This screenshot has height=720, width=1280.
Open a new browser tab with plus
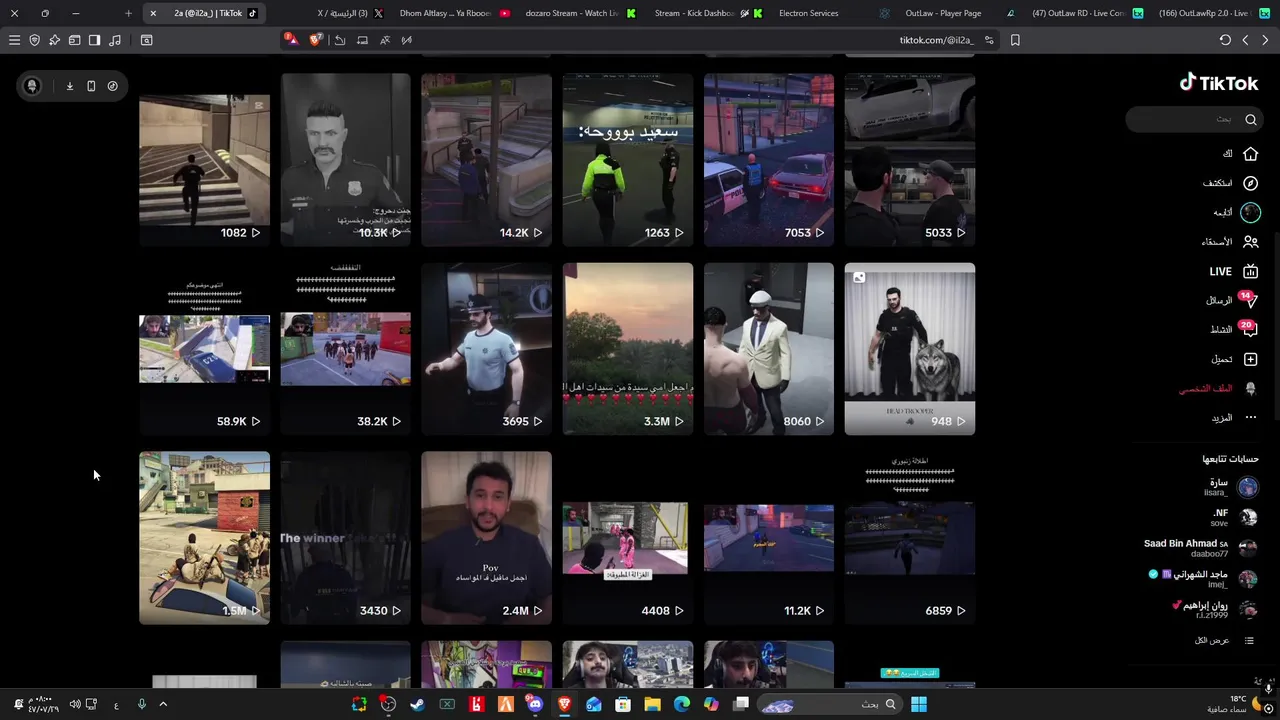[128, 13]
